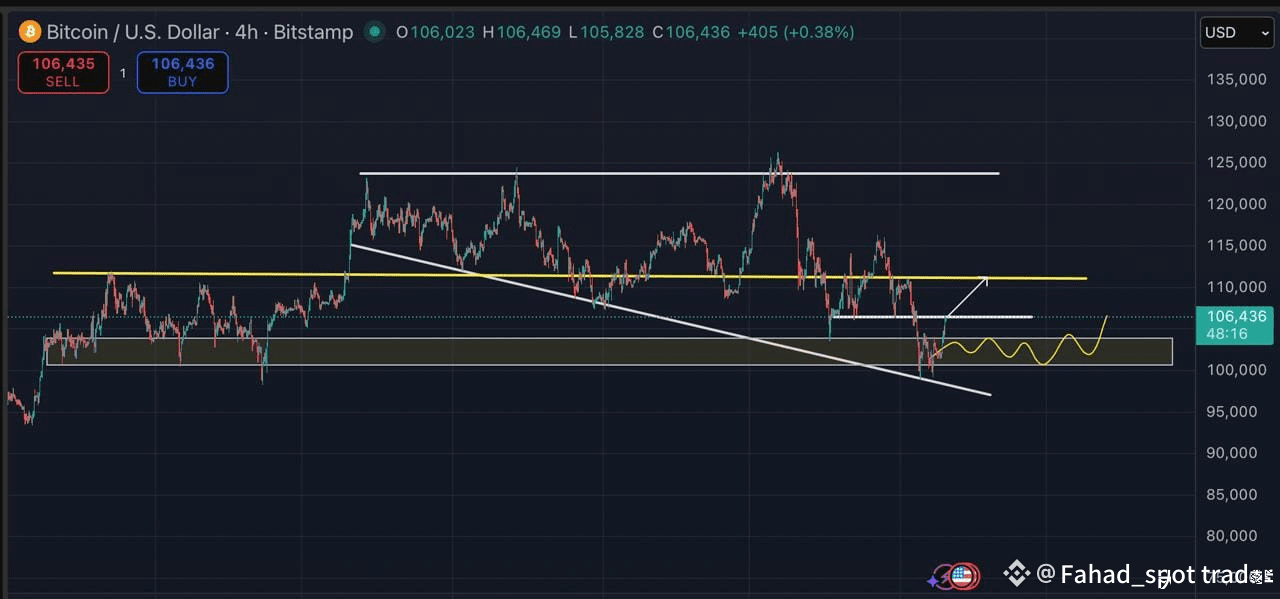Image resolution: width=1280 pixels, height=599 pixels.
Task: Click the 90,000 price axis label
Action: pos(1232,453)
